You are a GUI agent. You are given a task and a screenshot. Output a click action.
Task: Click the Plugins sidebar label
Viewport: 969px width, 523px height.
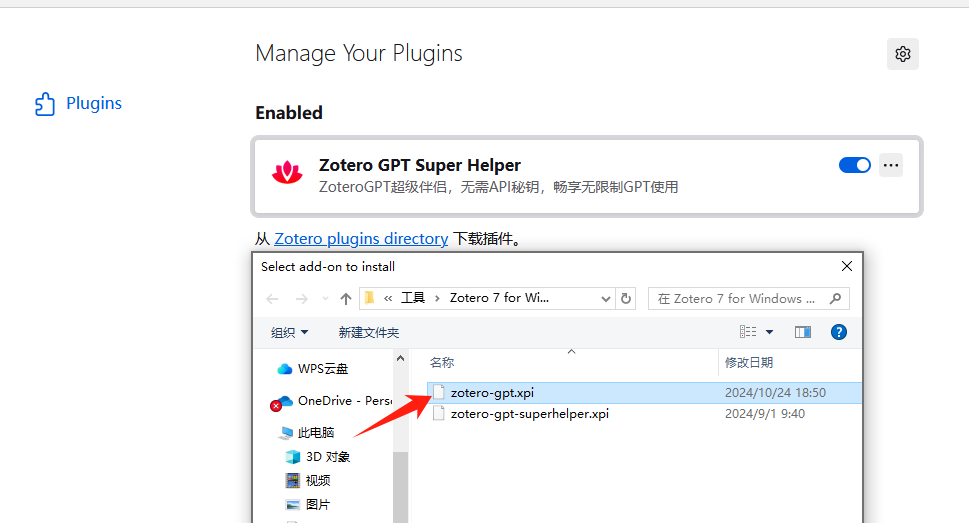coord(94,103)
